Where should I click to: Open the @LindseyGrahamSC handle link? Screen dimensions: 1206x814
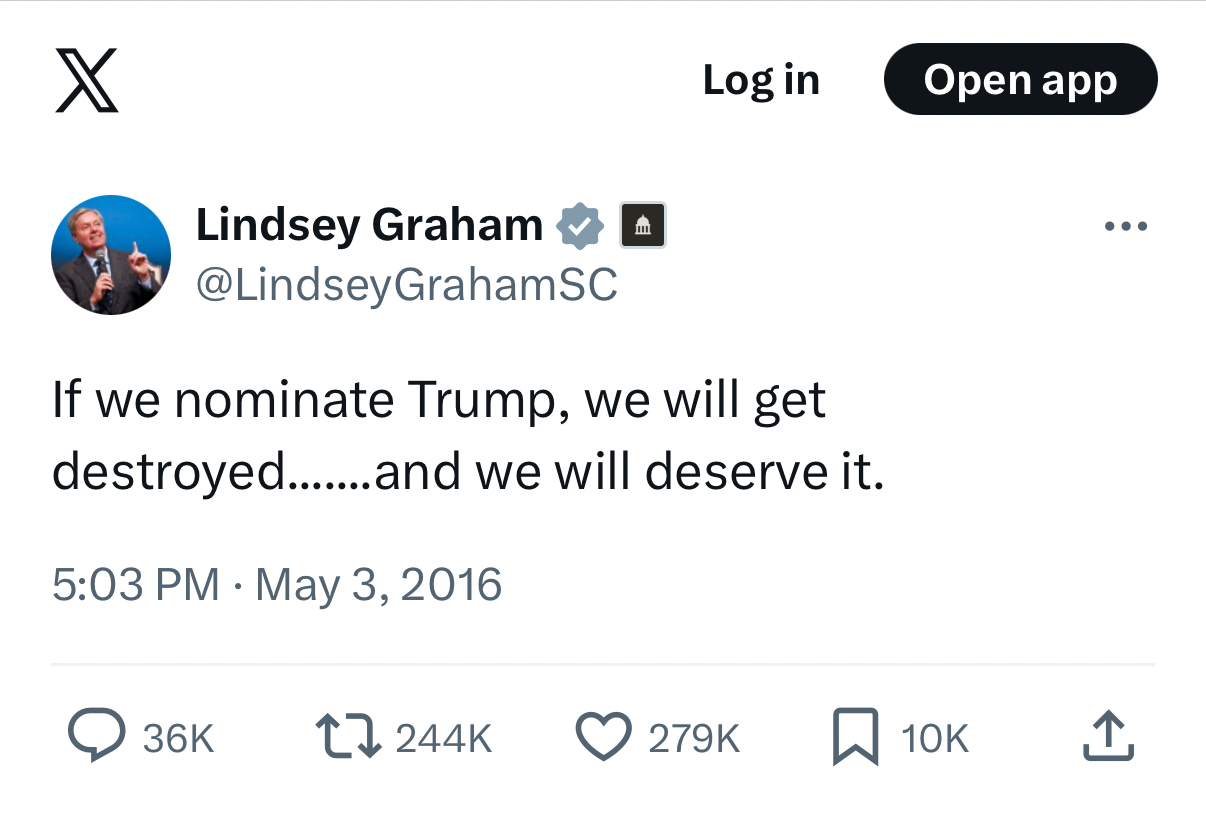[407, 285]
